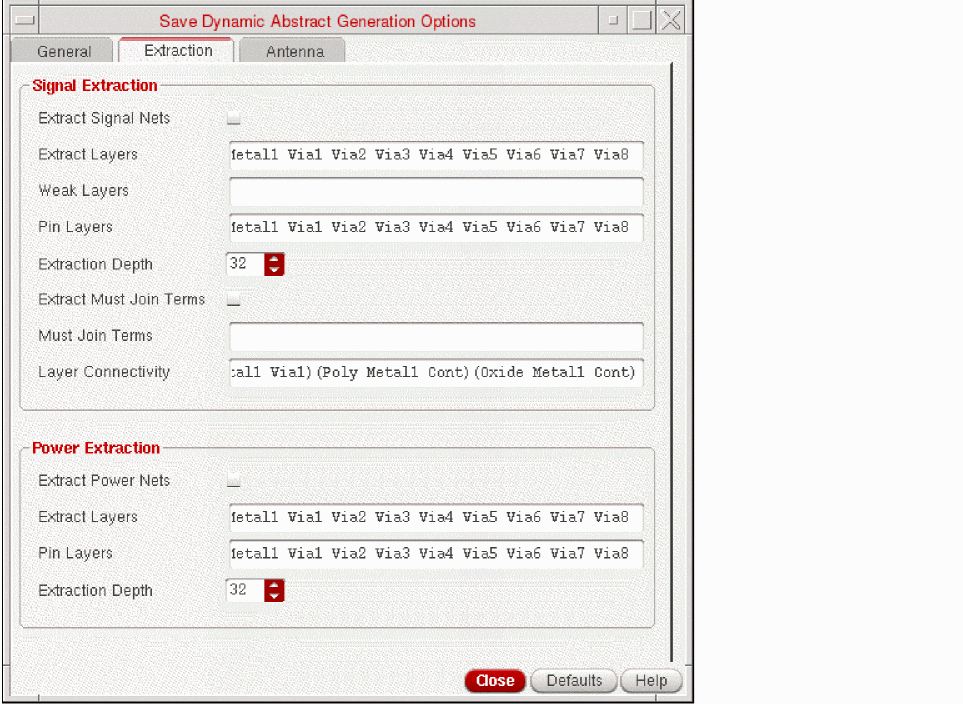Increase the Power Extraction Depth value
The height and width of the screenshot is (704, 963).
click(x=275, y=585)
